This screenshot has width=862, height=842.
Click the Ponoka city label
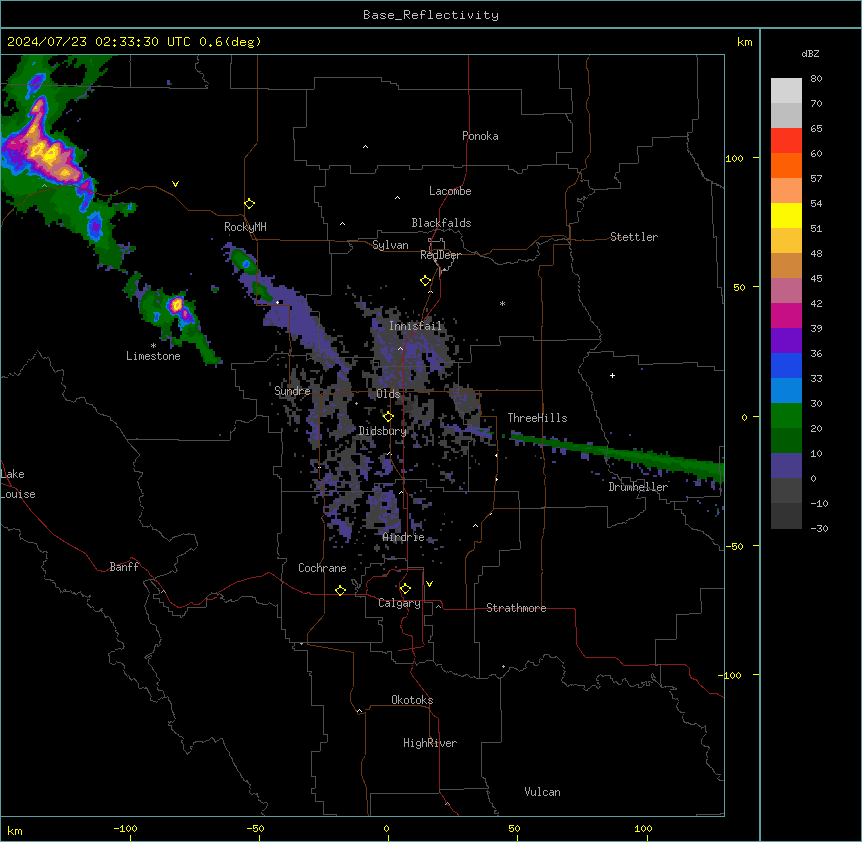coord(480,136)
